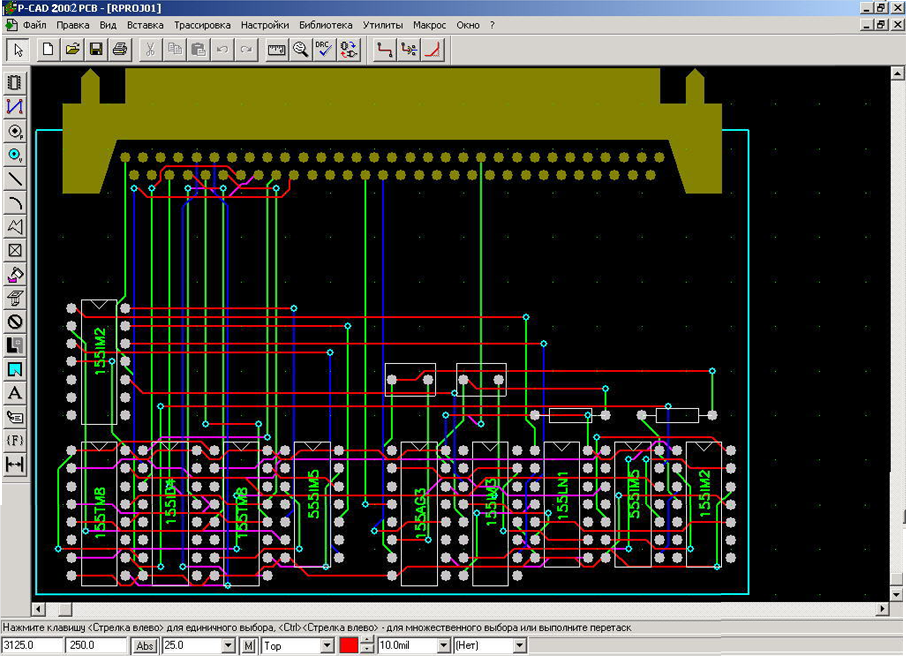This screenshot has width=906, height=656.
Task: Run the DRC design rule check
Action: click(x=324, y=50)
